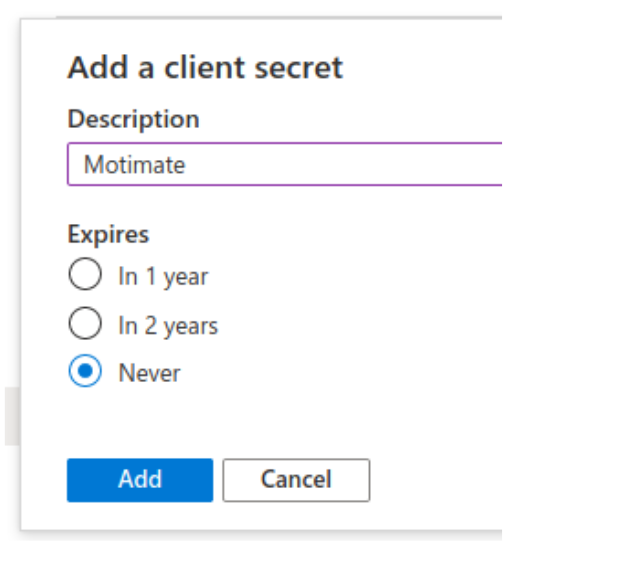Click the gray strip left of the dialog
Screen dimensions: 631x573
pos(10,416)
